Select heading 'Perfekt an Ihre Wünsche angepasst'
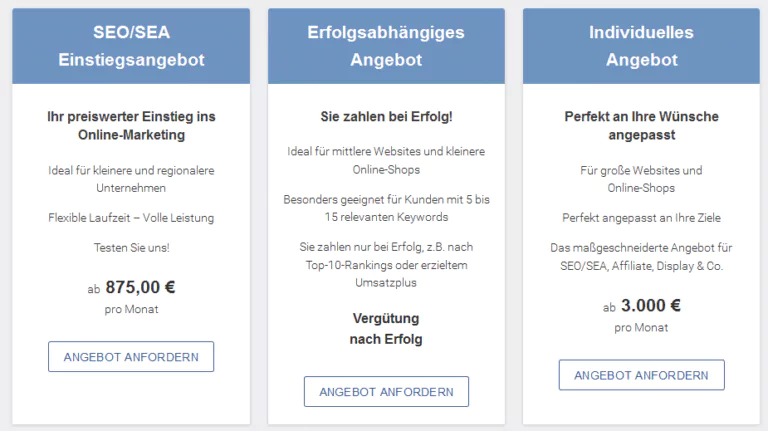Image resolution: width=768 pixels, height=431 pixels. click(x=641, y=125)
